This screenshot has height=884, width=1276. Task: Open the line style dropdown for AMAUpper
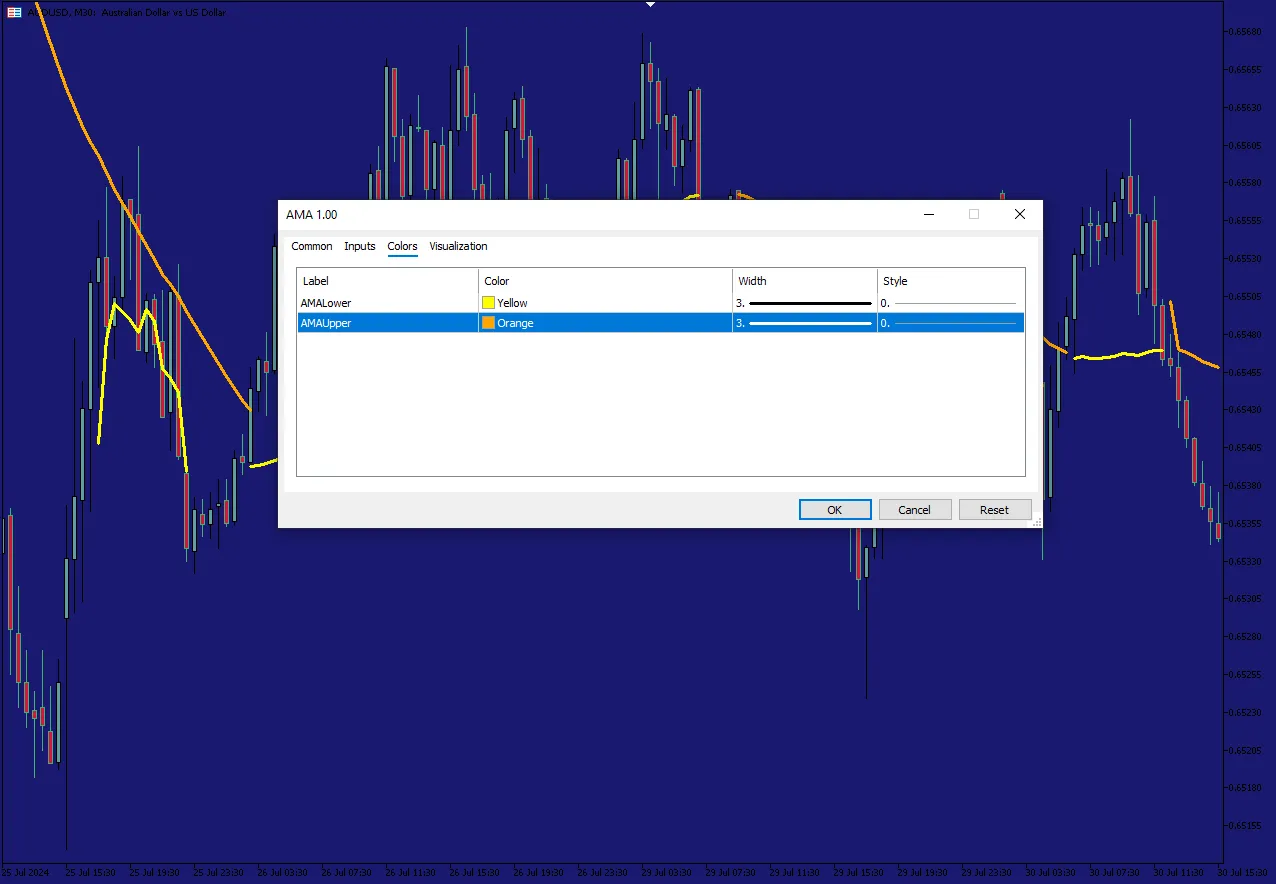[x=950, y=323]
